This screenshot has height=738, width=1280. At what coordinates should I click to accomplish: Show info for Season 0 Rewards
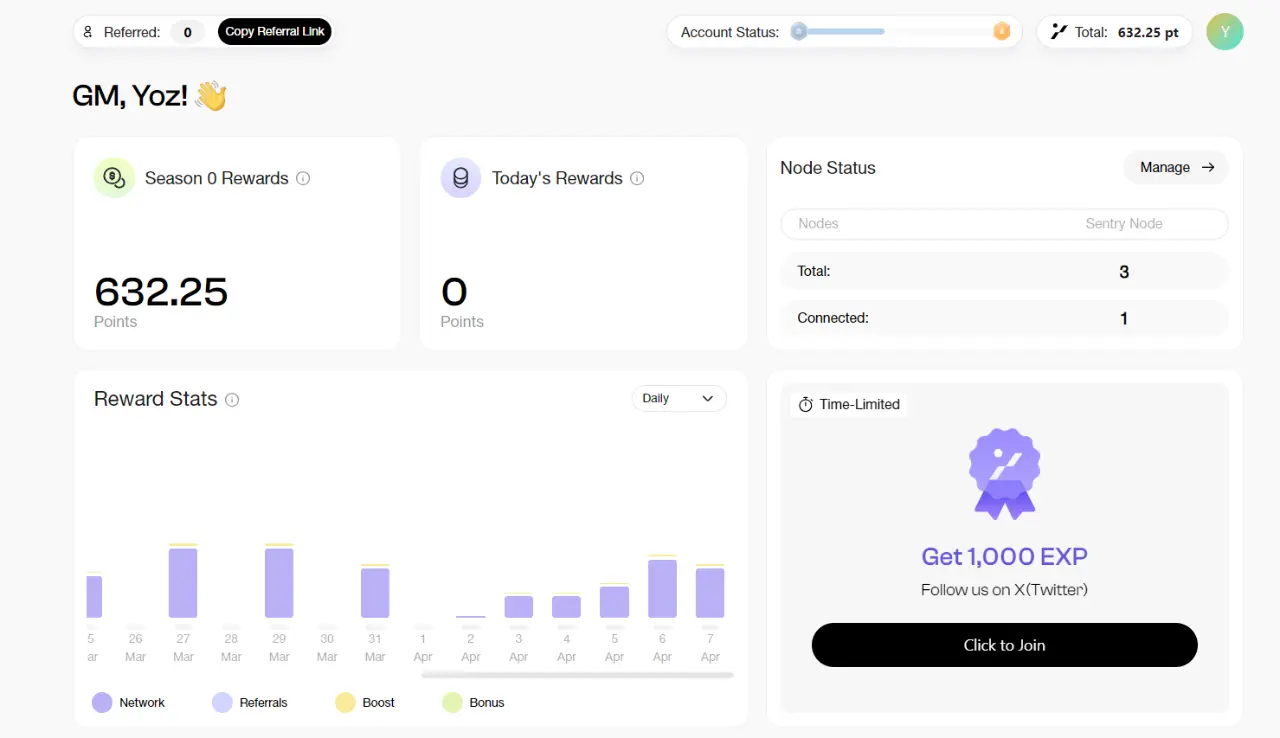303,178
